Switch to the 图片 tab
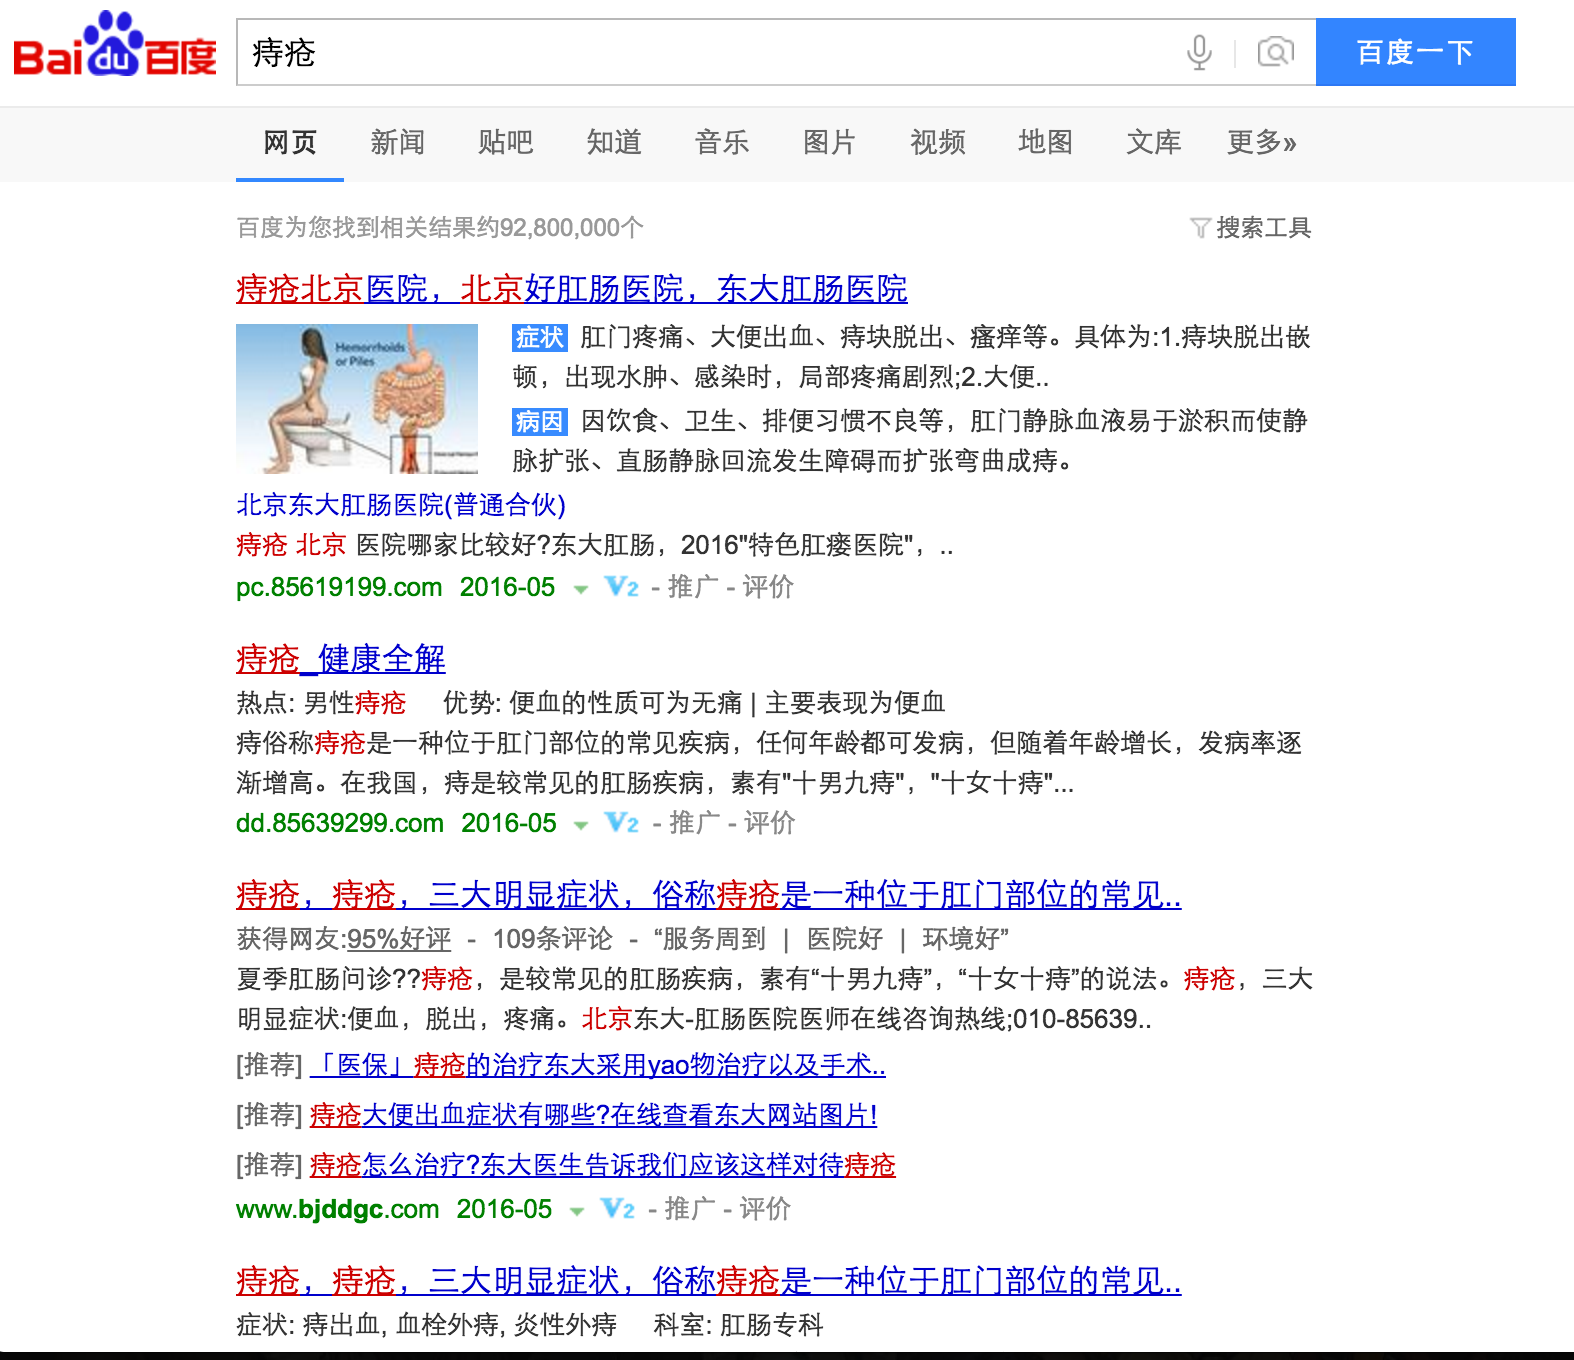This screenshot has height=1360, width=1574. click(x=830, y=142)
